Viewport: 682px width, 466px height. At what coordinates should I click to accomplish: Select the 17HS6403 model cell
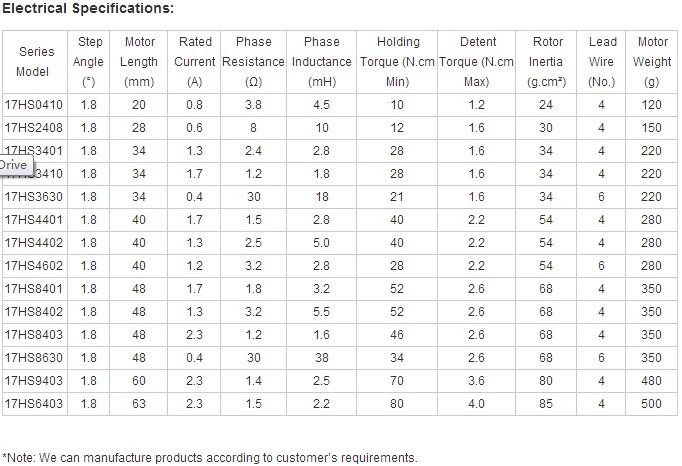tap(34, 404)
